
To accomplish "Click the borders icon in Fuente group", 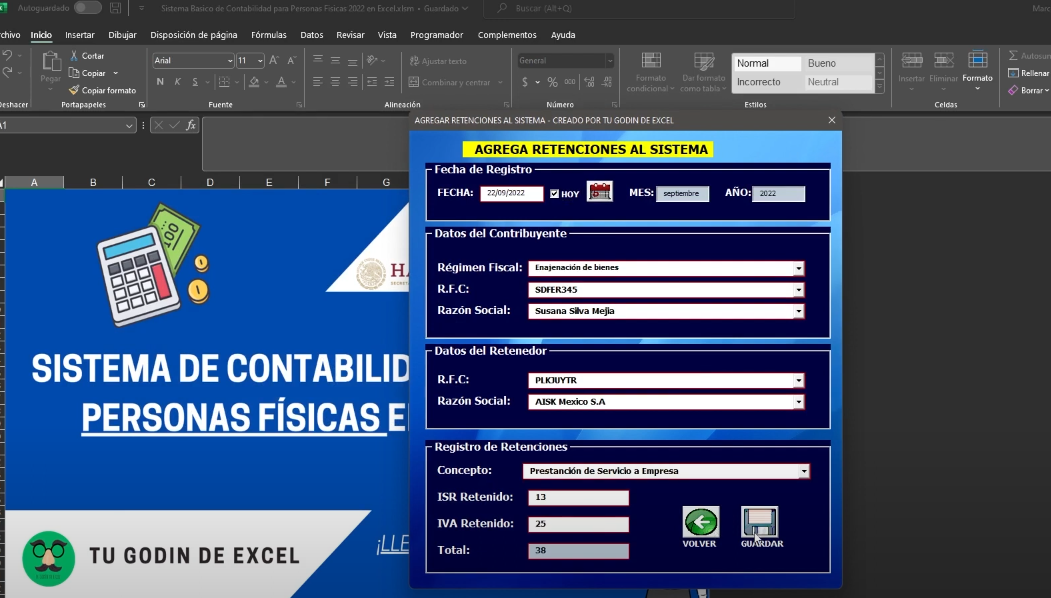I will pyautogui.click(x=224, y=82).
